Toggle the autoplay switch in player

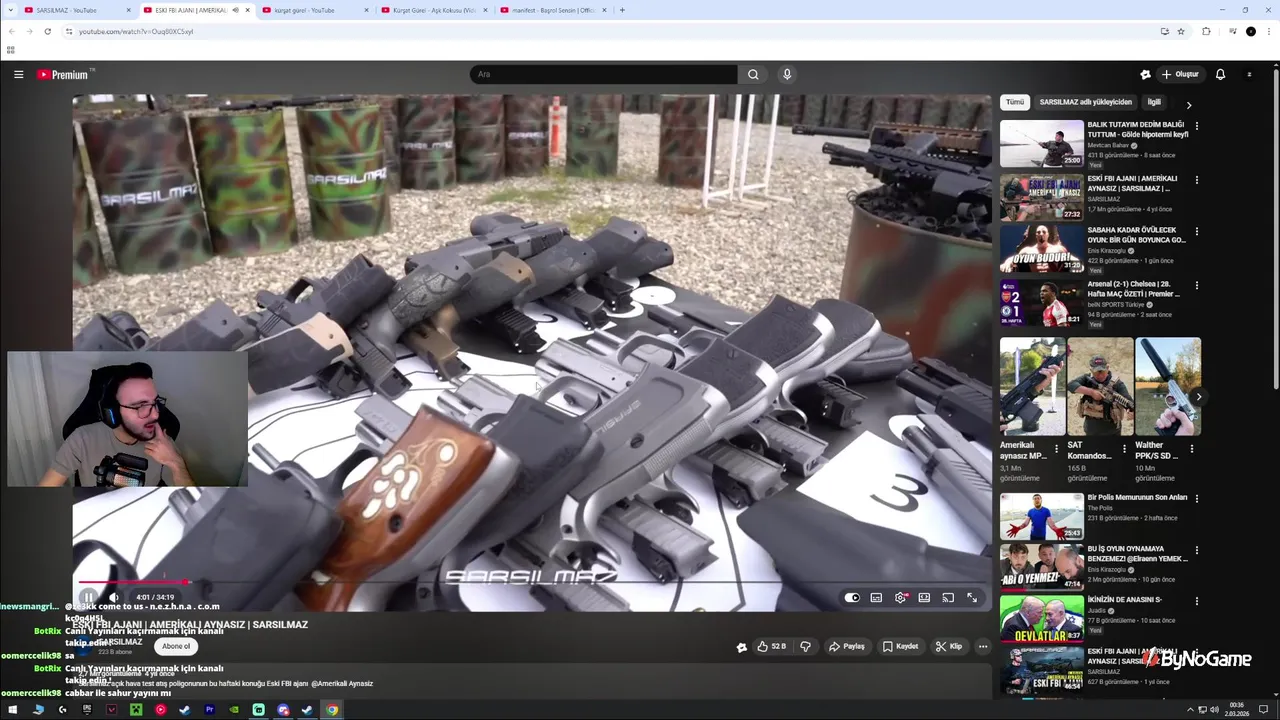tap(852, 597)
